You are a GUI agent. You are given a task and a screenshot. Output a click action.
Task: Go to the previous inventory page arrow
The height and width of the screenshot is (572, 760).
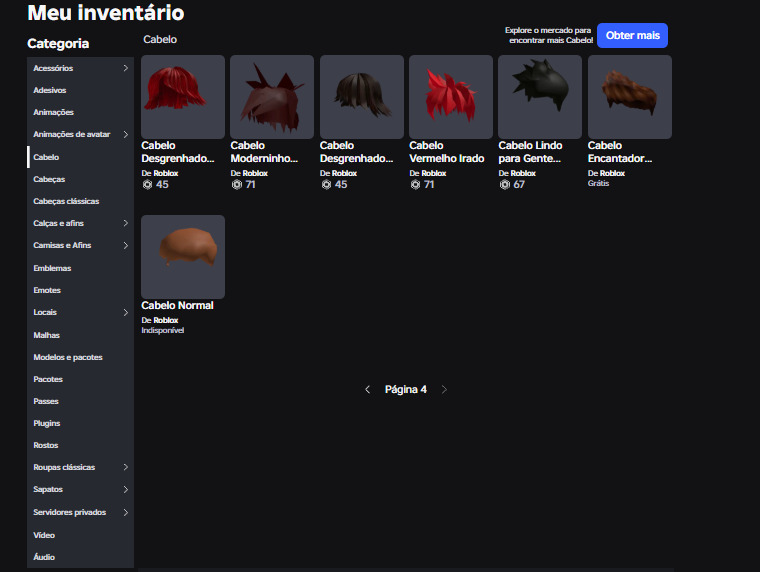(367, 390)
